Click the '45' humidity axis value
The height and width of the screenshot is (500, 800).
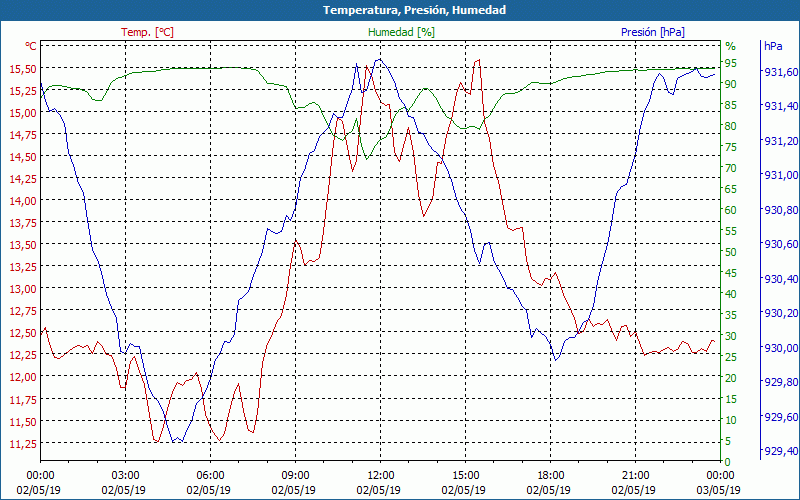(731, 273)
